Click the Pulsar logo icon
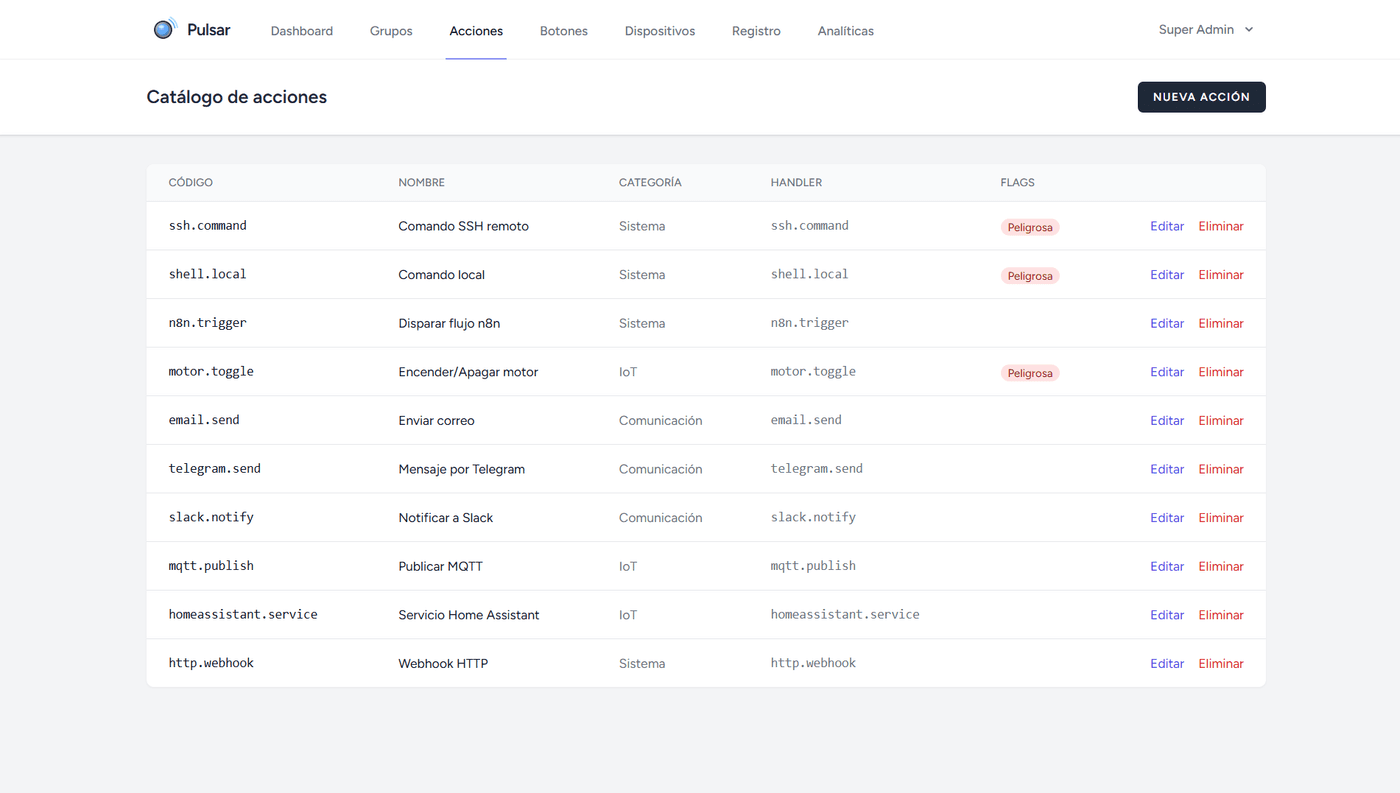Screen dimensions: 1400x793 coord(165,29)
